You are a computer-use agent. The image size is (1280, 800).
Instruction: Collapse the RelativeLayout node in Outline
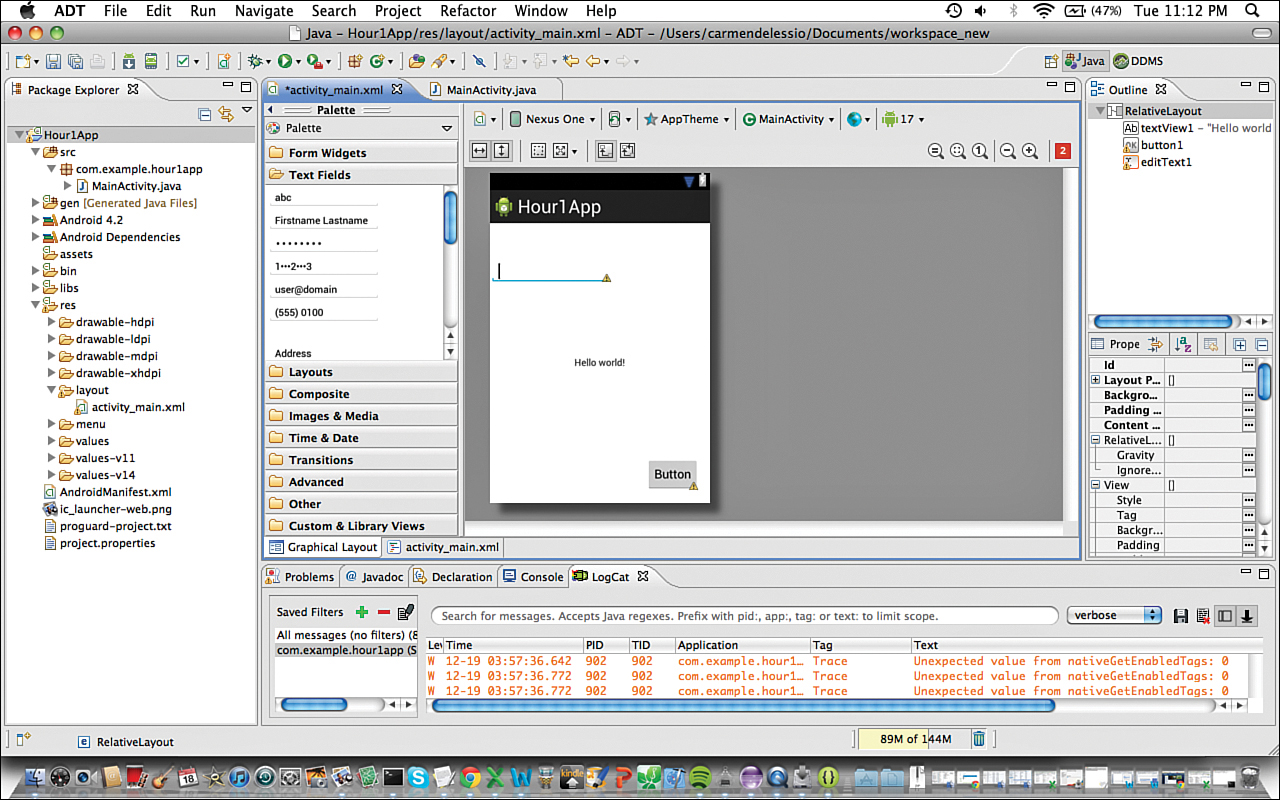click(1100, 111)
